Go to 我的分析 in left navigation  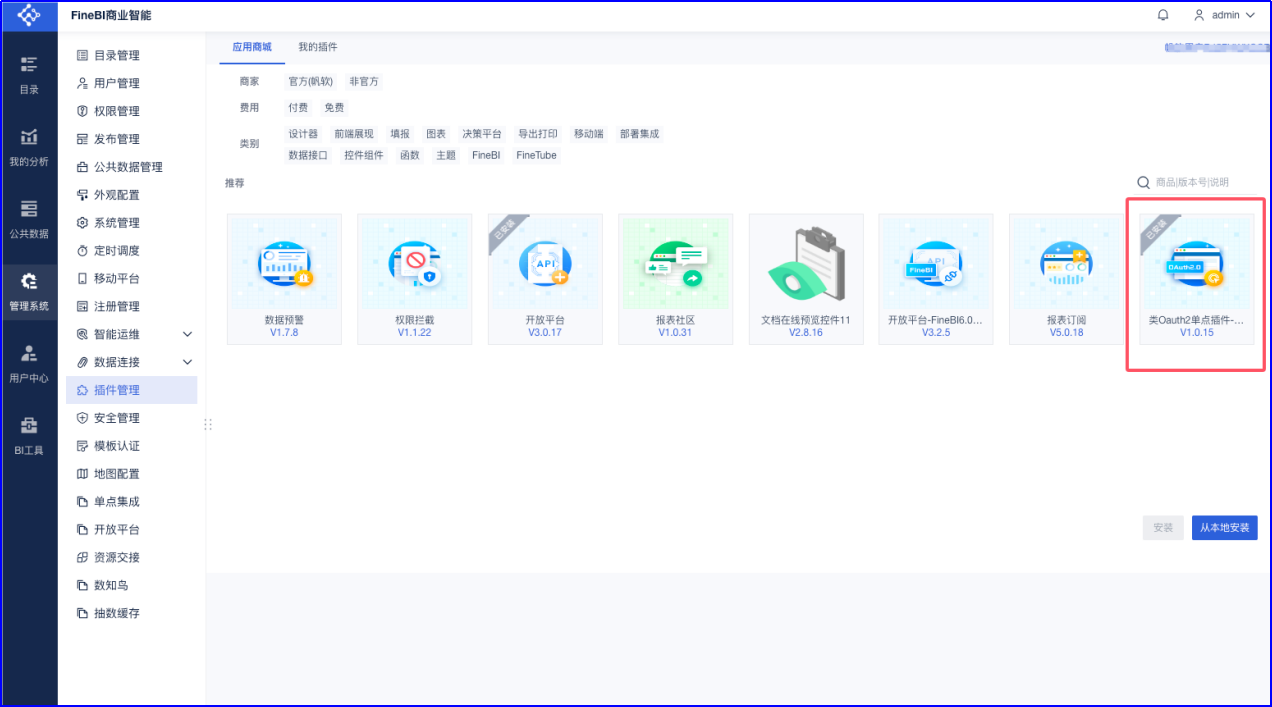[x=29, y=147]
